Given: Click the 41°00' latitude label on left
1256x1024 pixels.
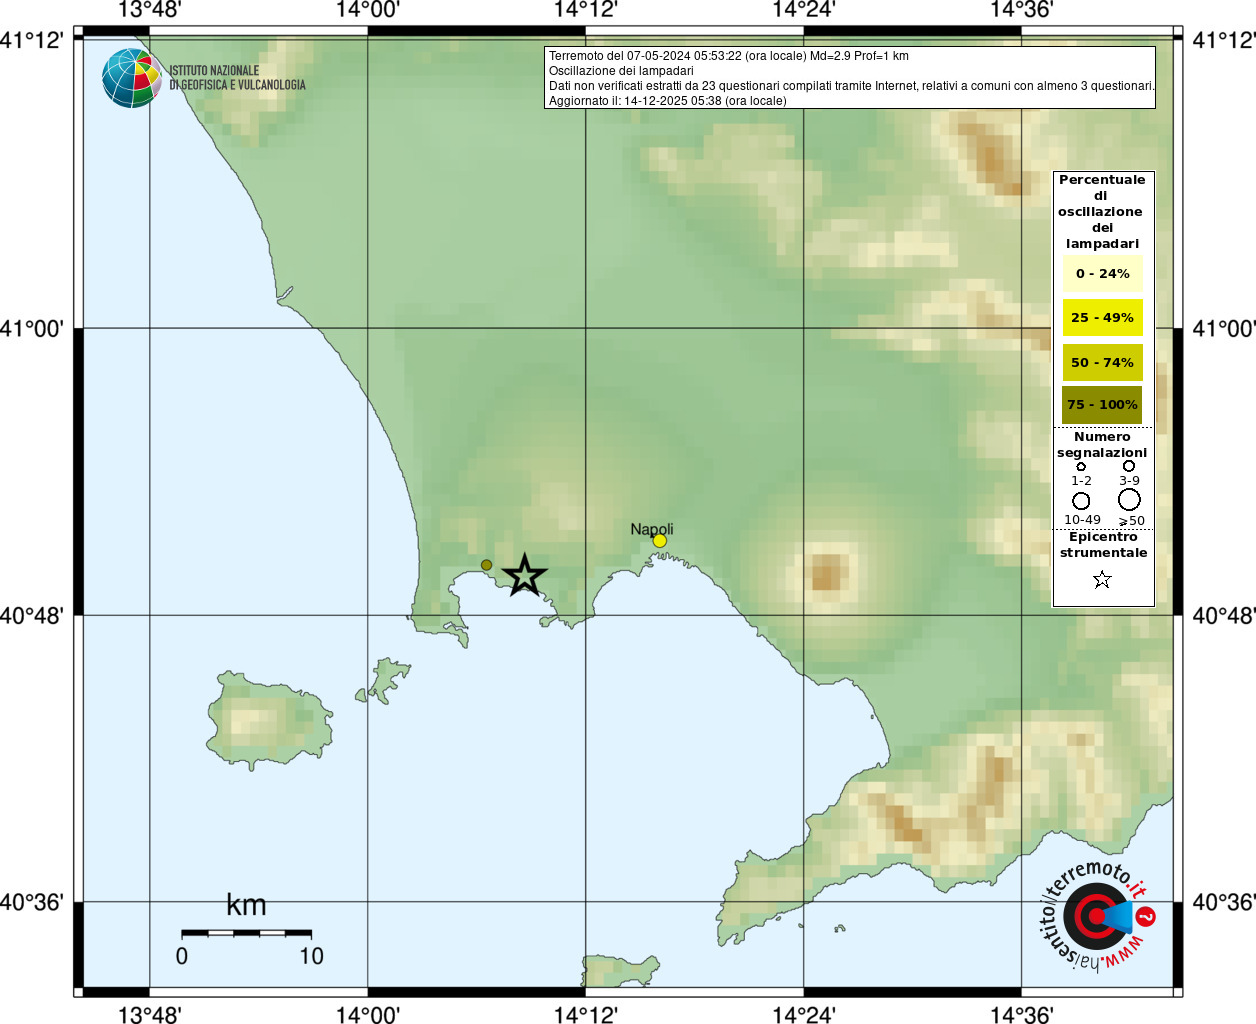Looking at the screenshot, I should click(32, 328).
